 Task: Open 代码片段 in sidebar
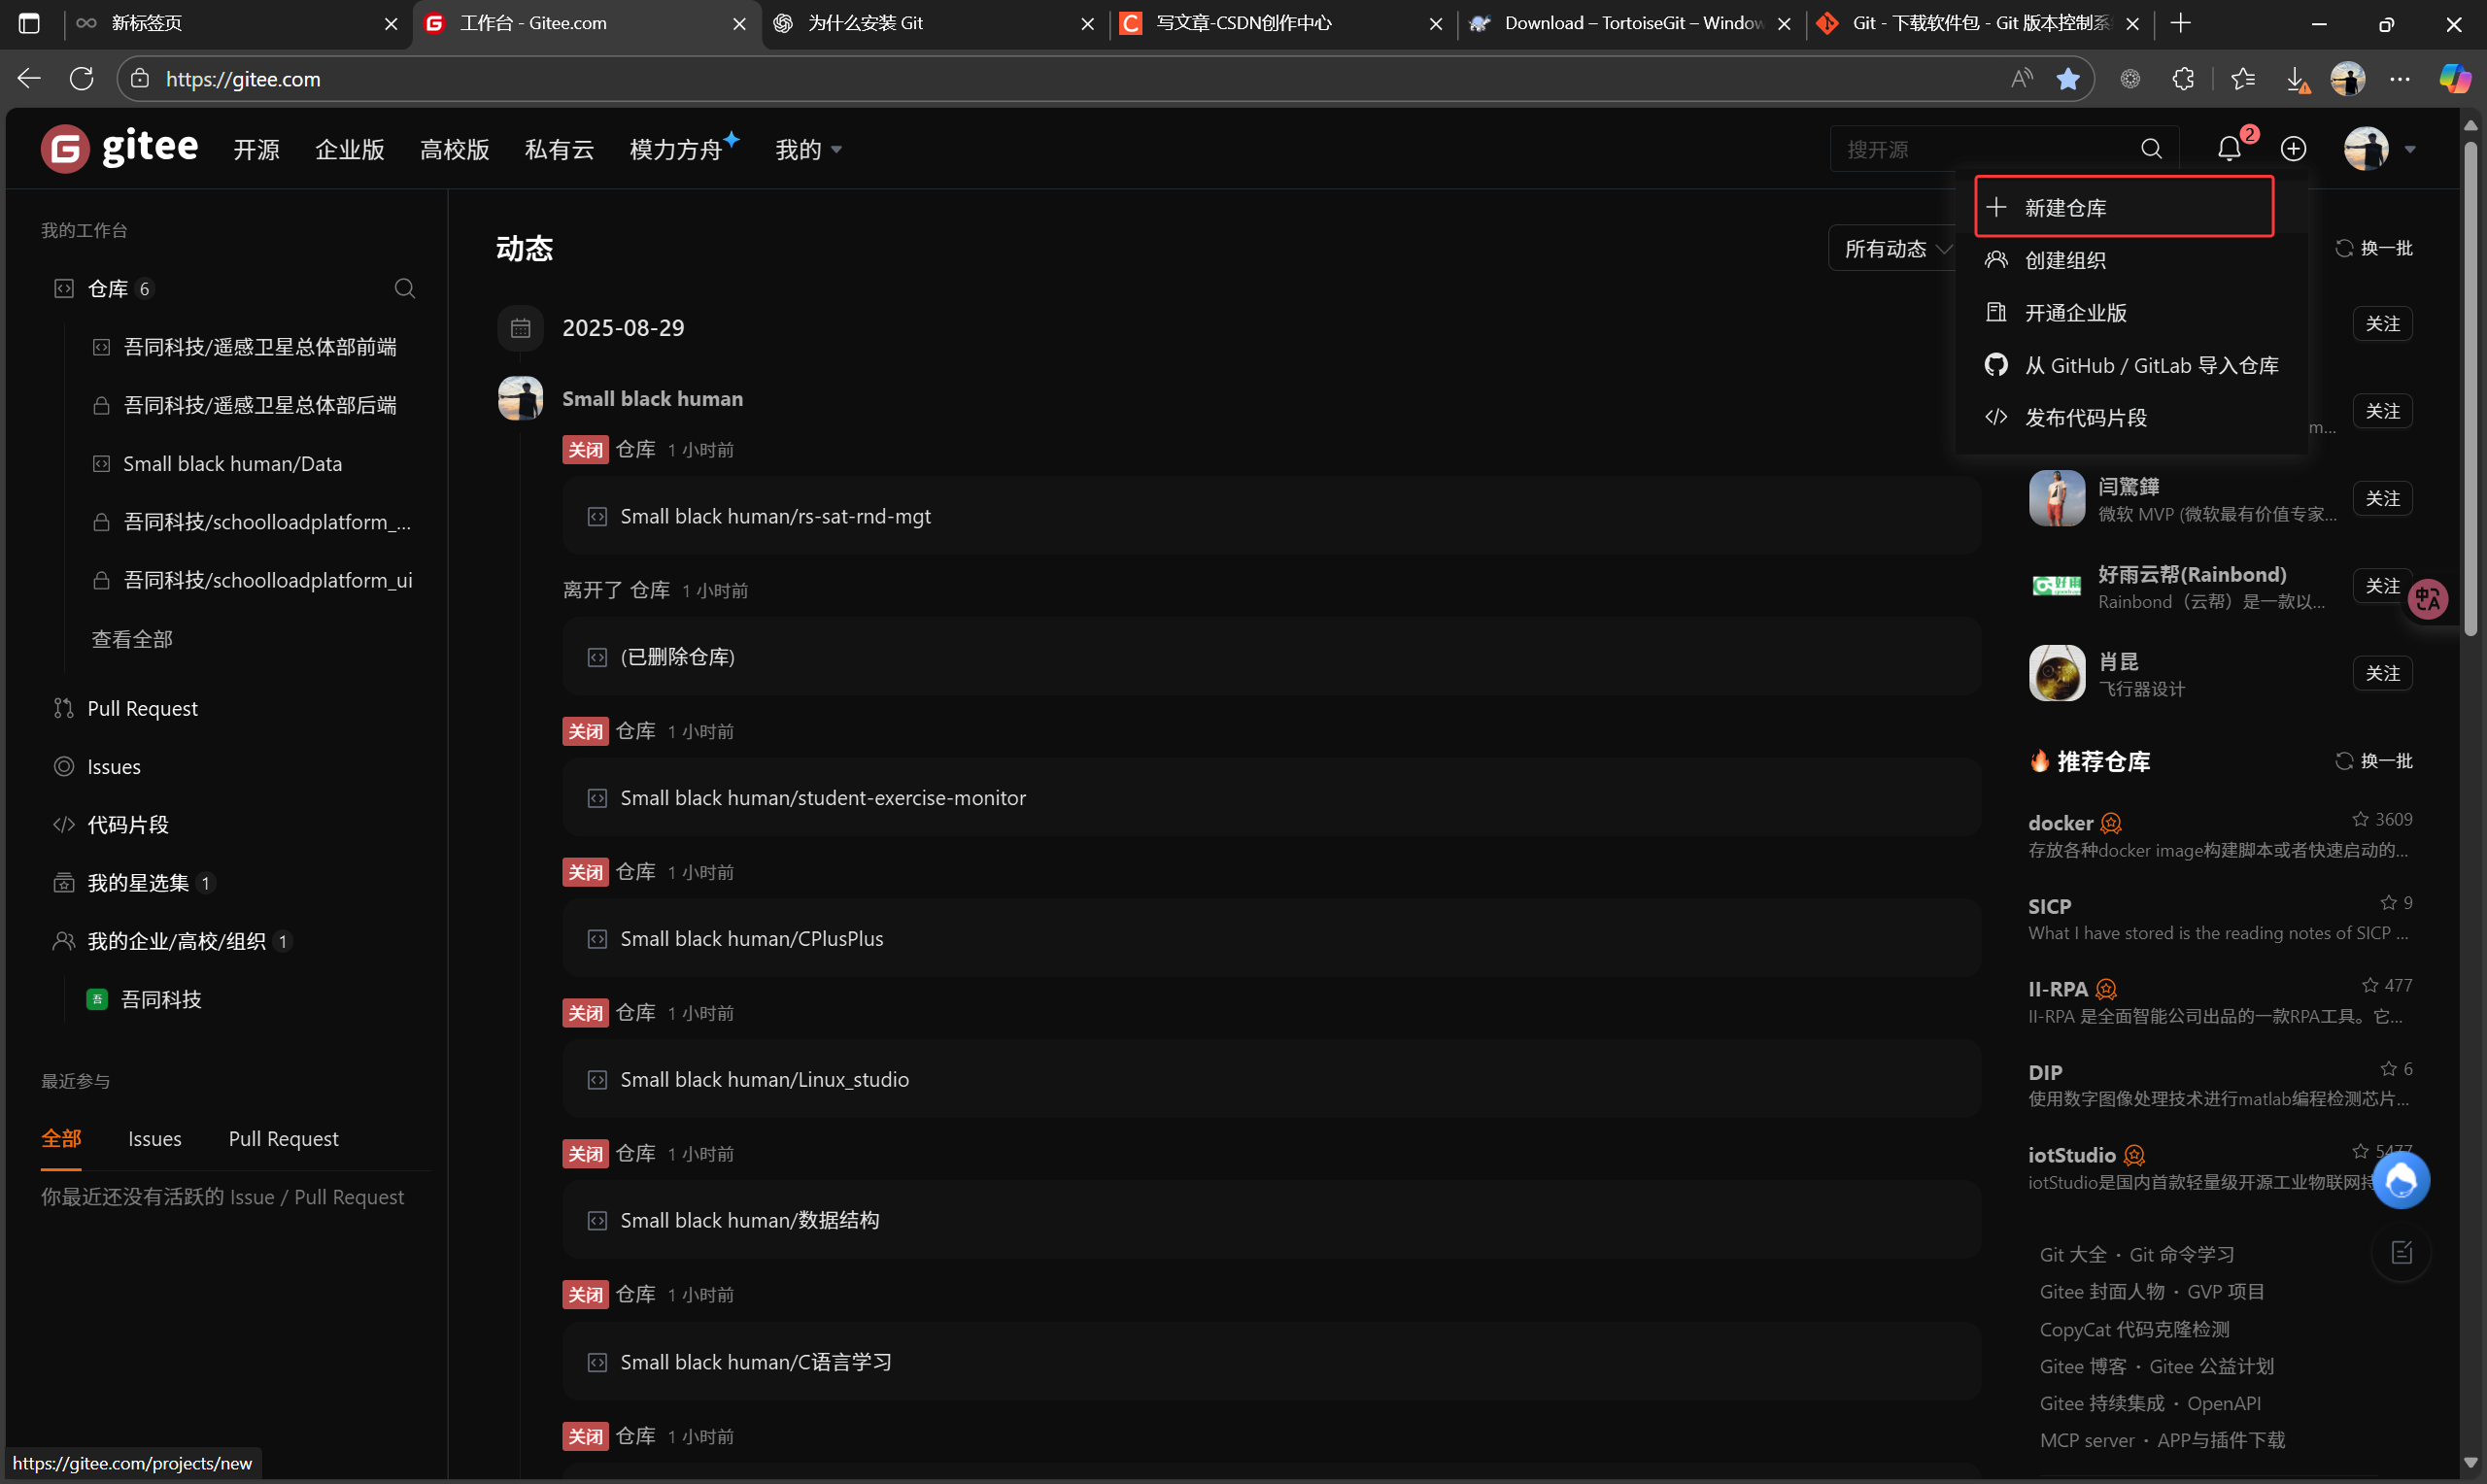pyautogui.click(x=128, y=825)
